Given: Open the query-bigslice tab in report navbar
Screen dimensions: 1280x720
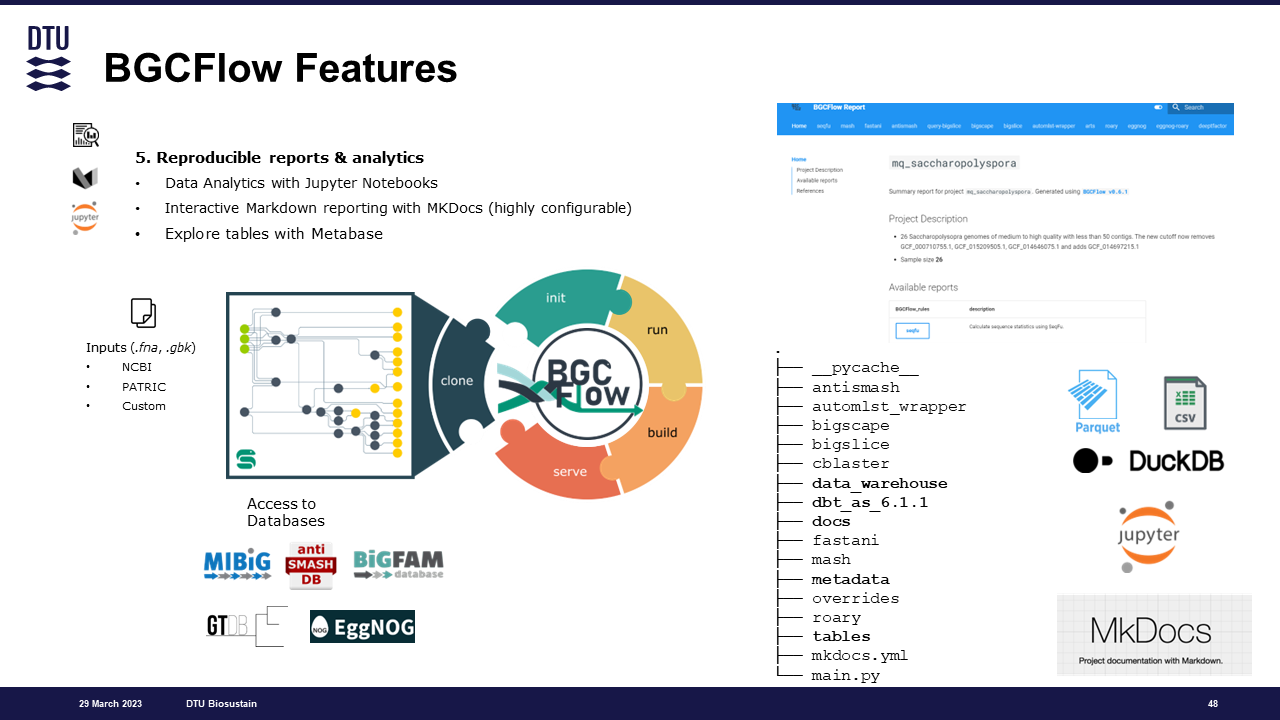Looking at the screenshot, I should pyautogui.click(x=944, y=126).
